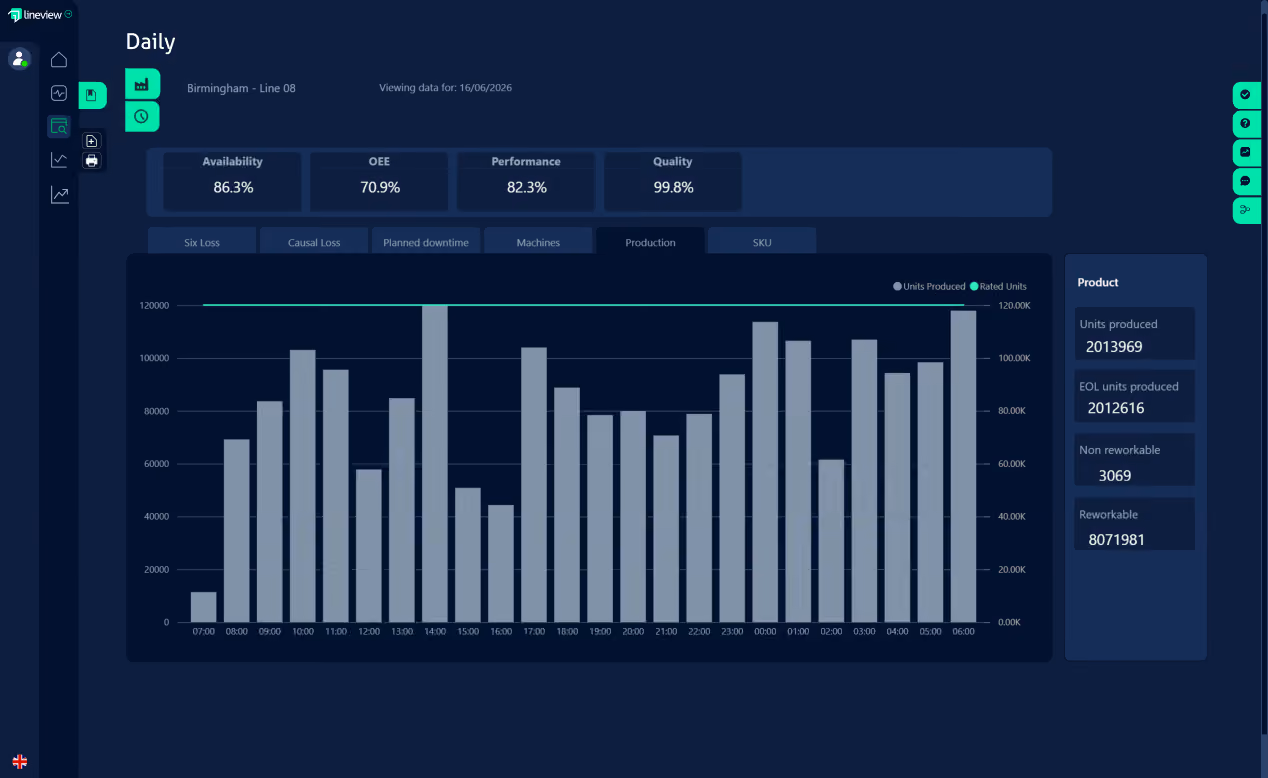This screenshot has width=1268, height=778.
Task: Click Units produced value 2013969
Action: point(1114,347)
